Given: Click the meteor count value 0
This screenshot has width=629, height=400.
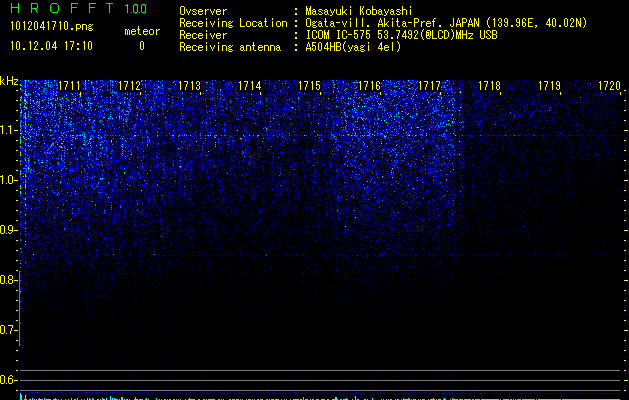Looking at the screenshot, I should coord(142,46).
